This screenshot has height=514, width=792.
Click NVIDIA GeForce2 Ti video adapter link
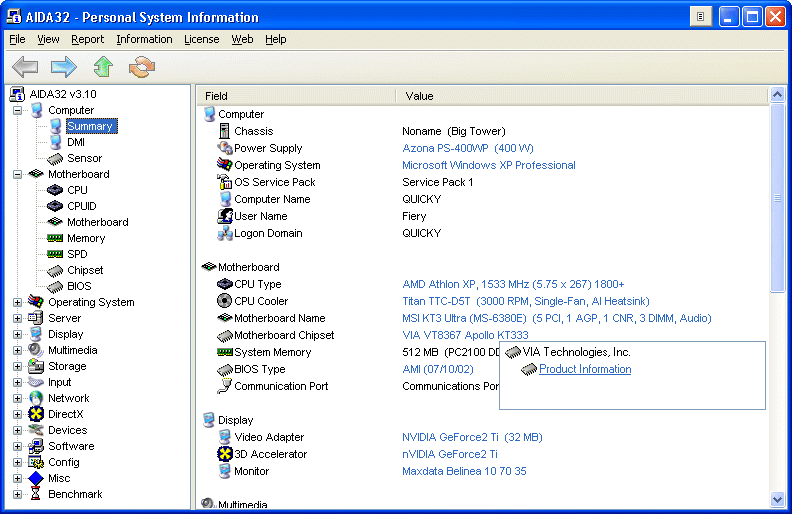click(472, 437)
